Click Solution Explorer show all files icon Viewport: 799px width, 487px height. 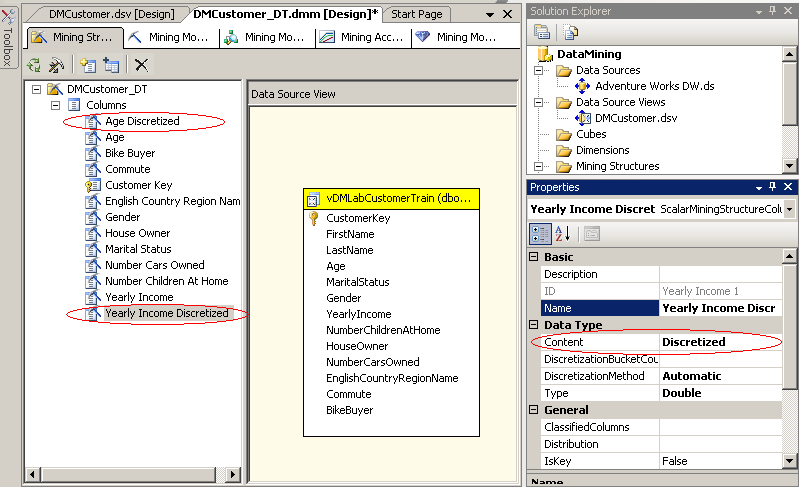click(570, 33)
